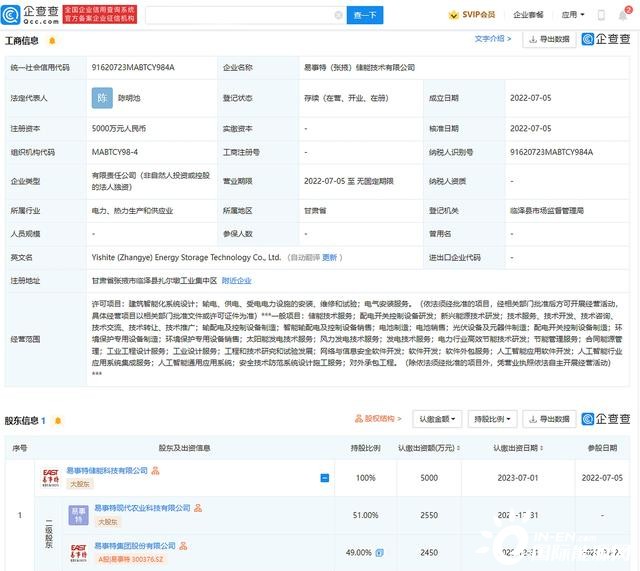Viewport: 640px width, 571px height.
Task: Select the 成立日期 value 2022-07-05
Action: click(x=531, y=98)
